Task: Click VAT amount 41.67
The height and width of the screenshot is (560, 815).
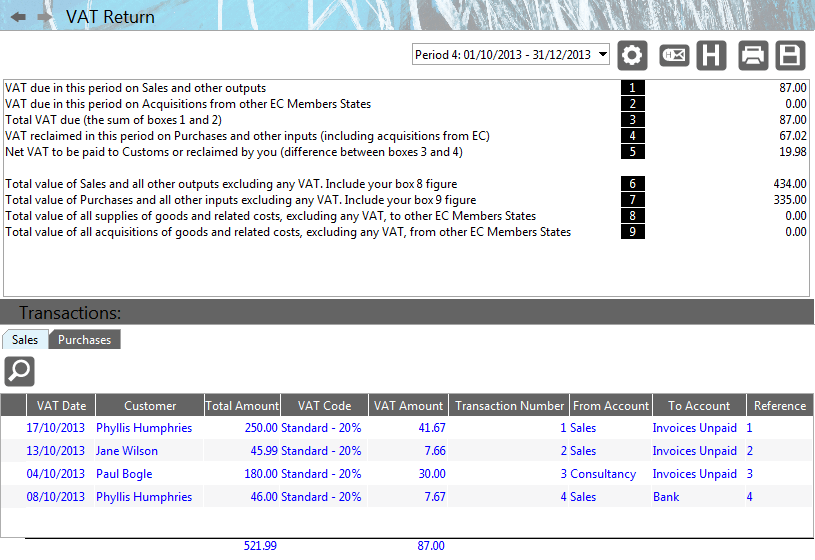Action: 432,428
